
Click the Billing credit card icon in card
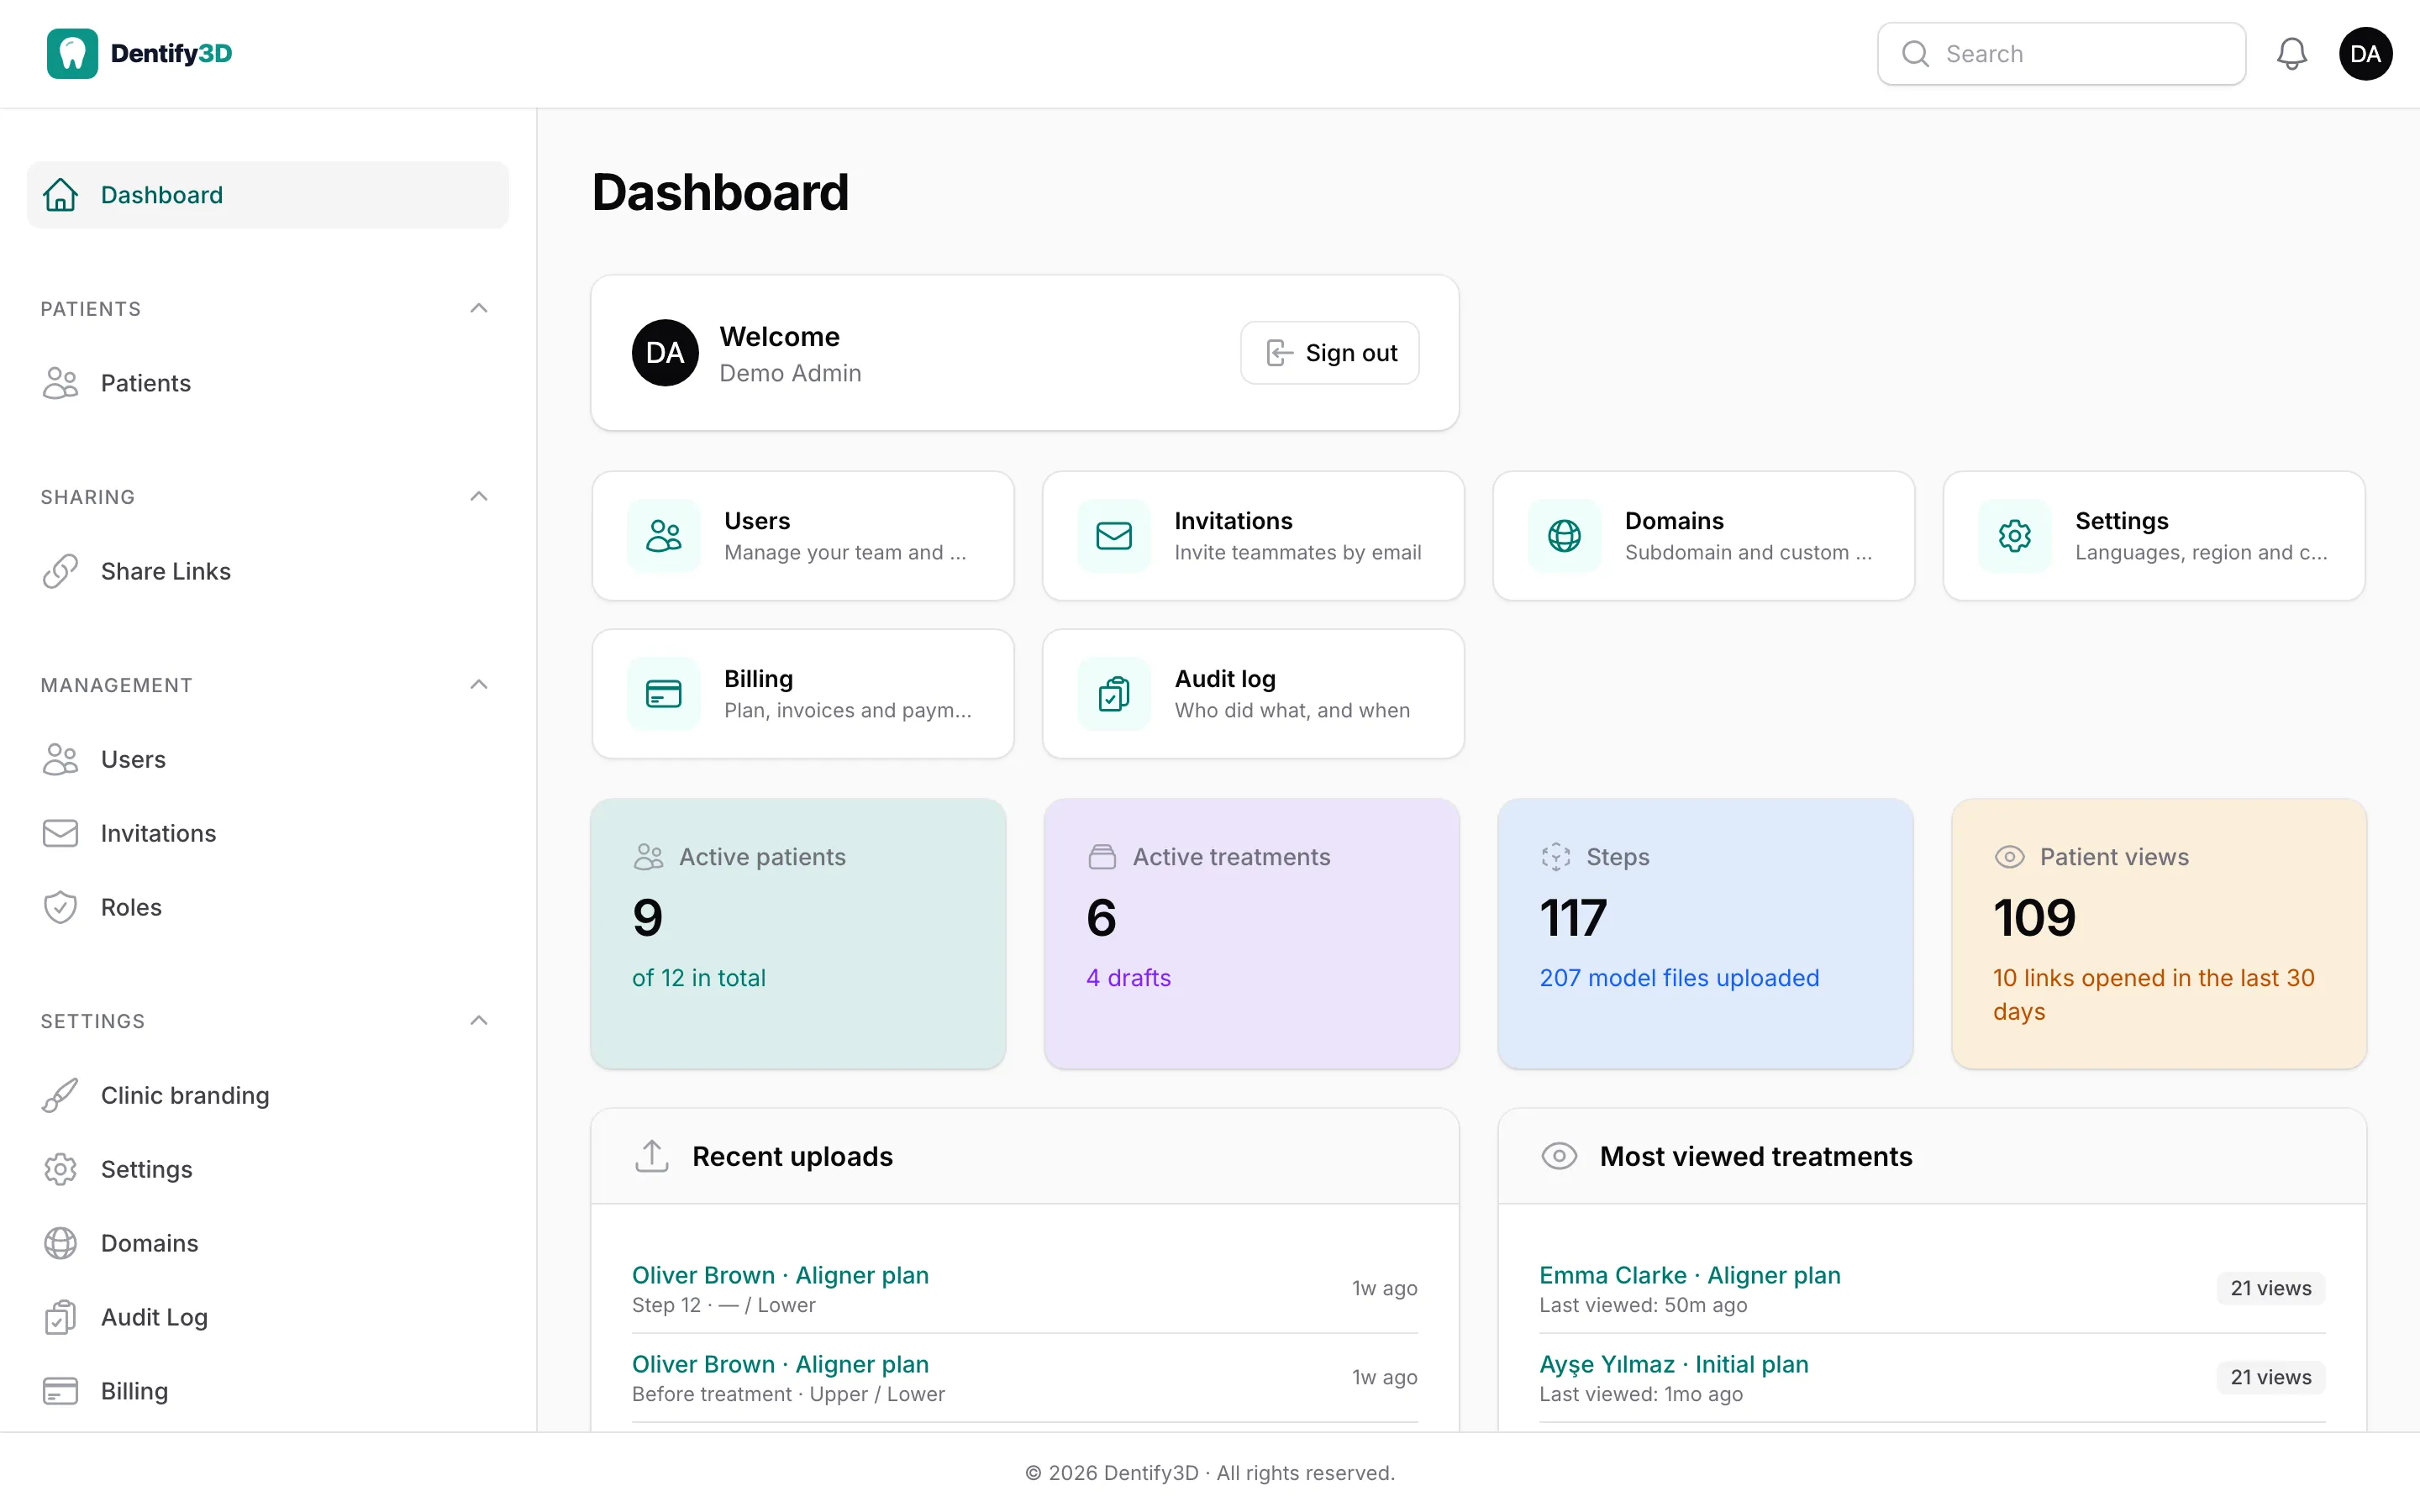[664, 694]
